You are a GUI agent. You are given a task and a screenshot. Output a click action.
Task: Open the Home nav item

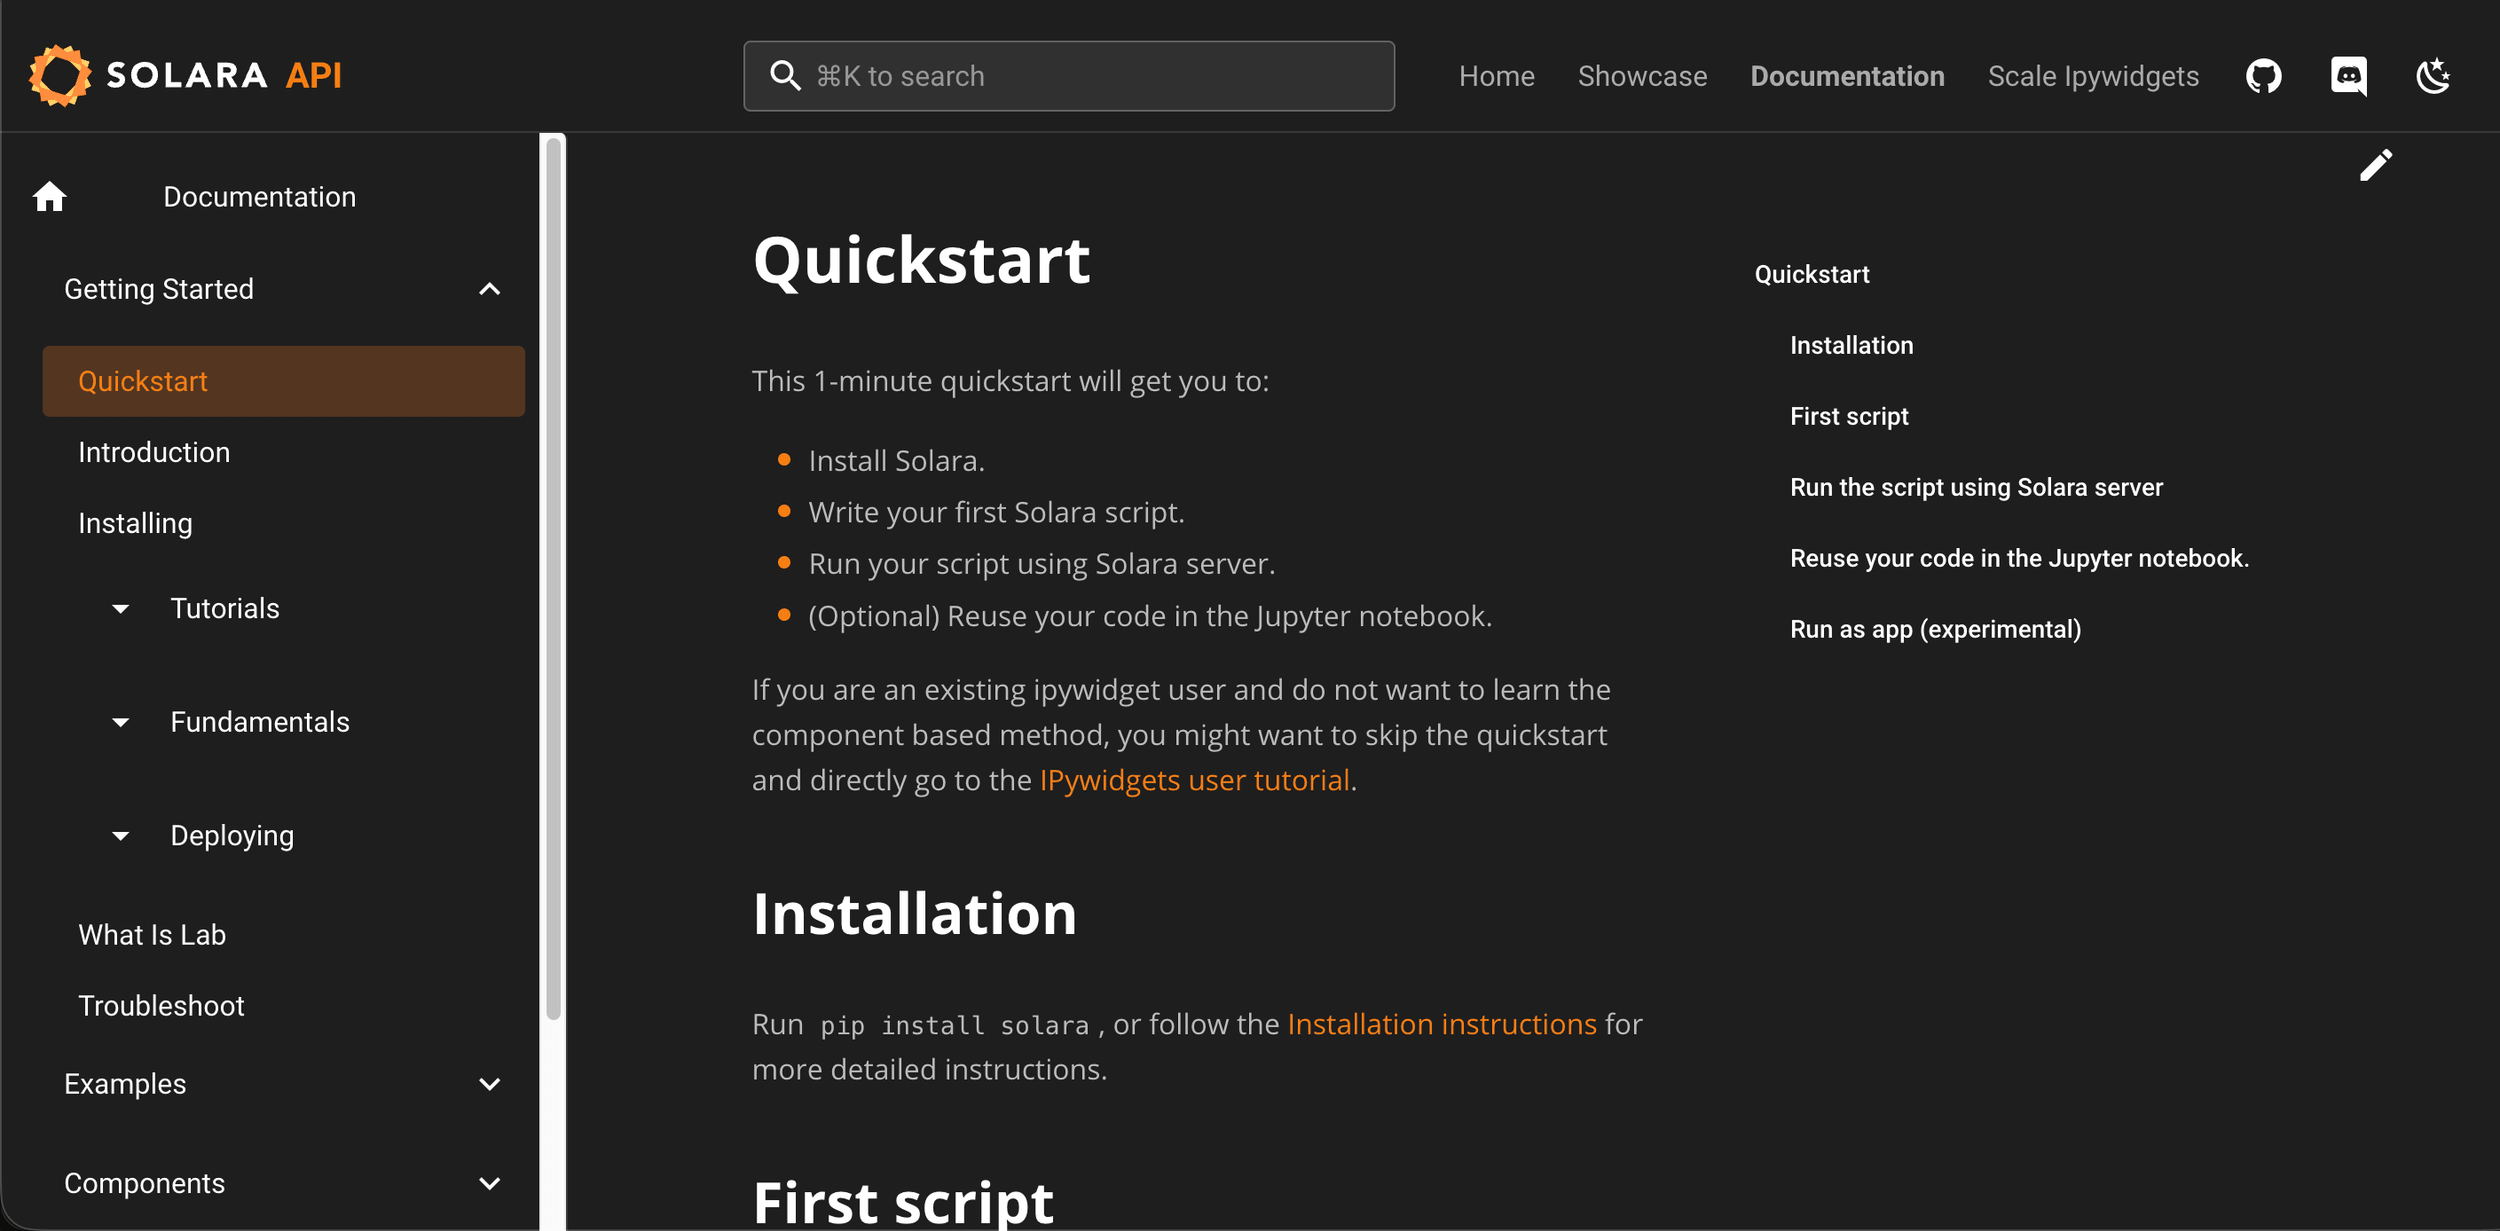[x=1496, y=76]
